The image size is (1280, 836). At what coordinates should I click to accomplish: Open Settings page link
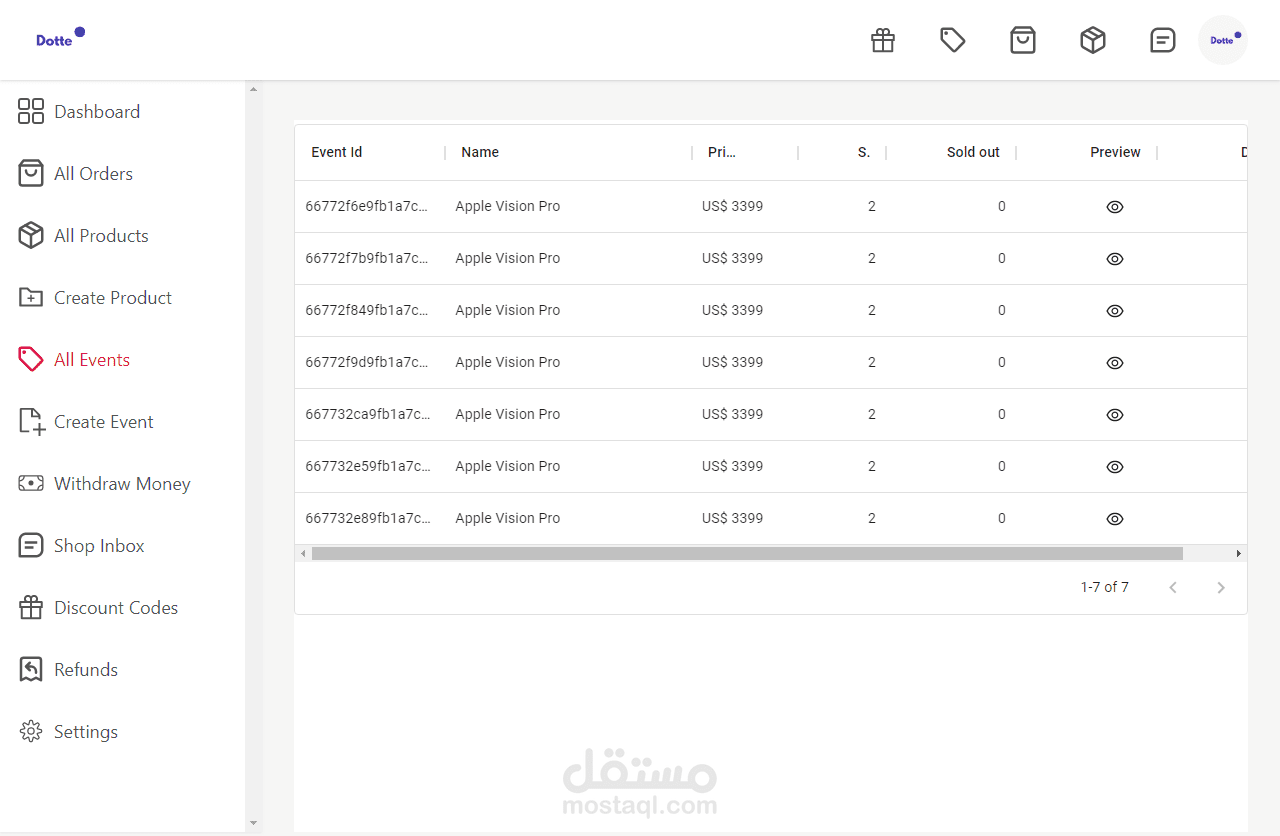[86, 732]
